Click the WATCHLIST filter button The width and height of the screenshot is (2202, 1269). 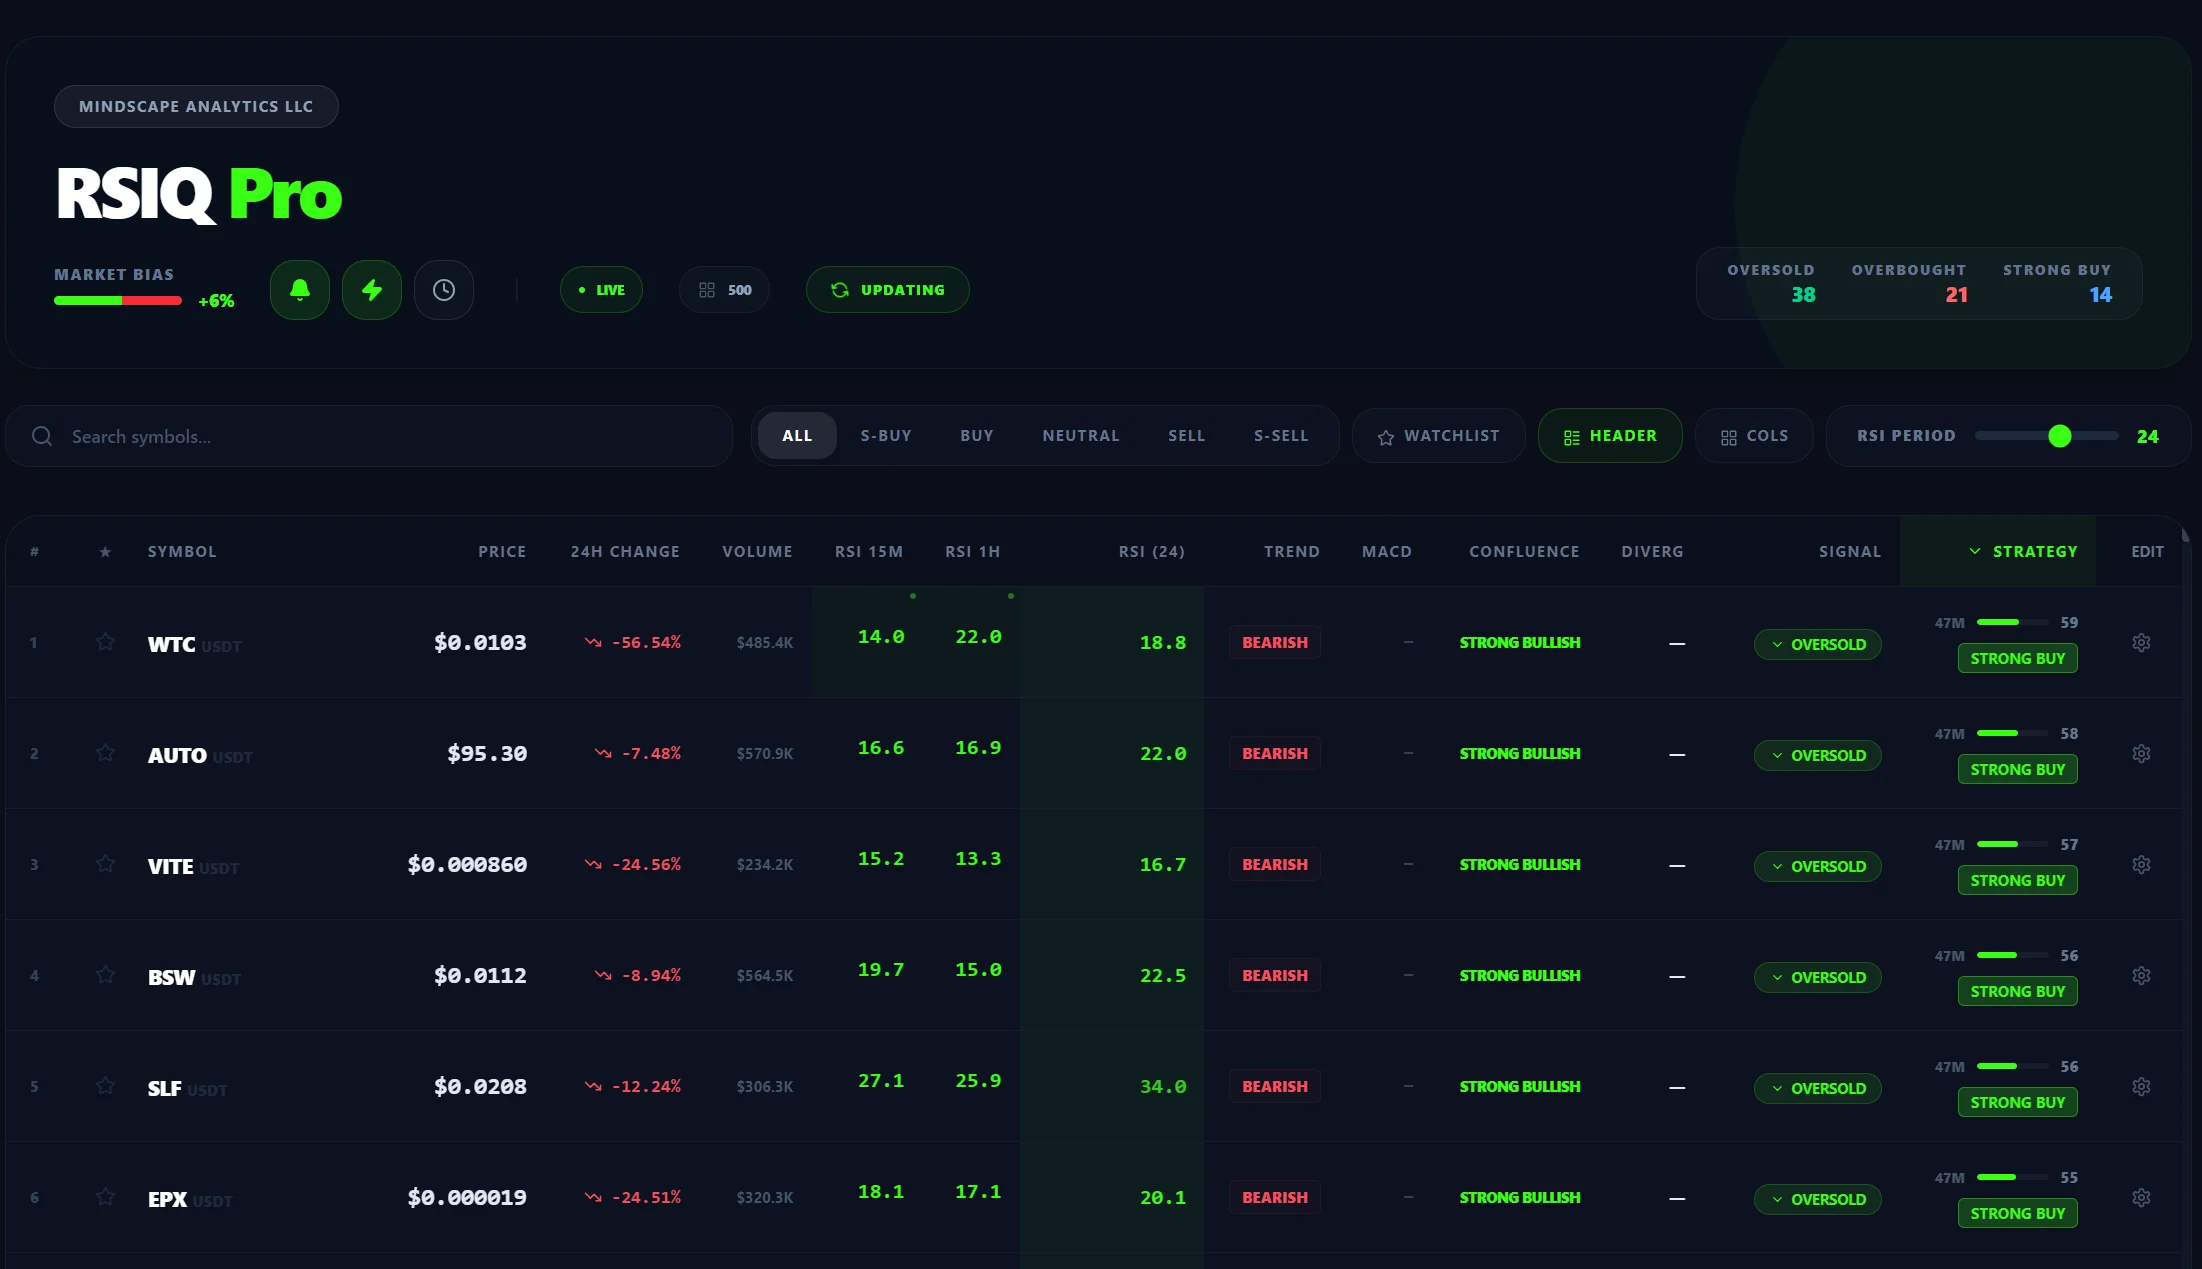(1438, 436)
